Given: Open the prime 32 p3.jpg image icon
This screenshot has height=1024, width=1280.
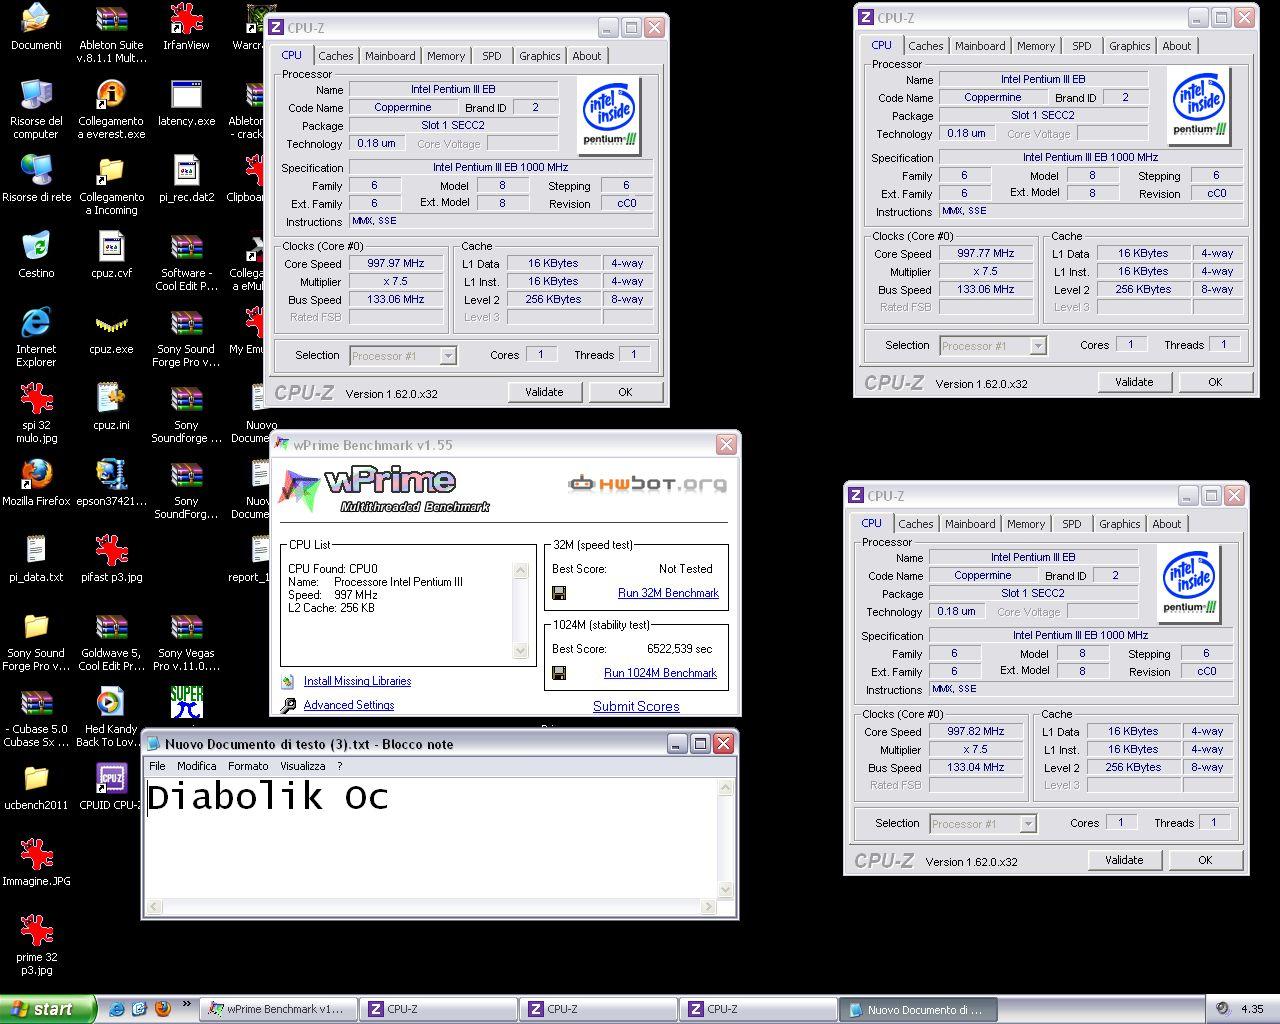Looking at the screenshot, I should click(36, 946).
